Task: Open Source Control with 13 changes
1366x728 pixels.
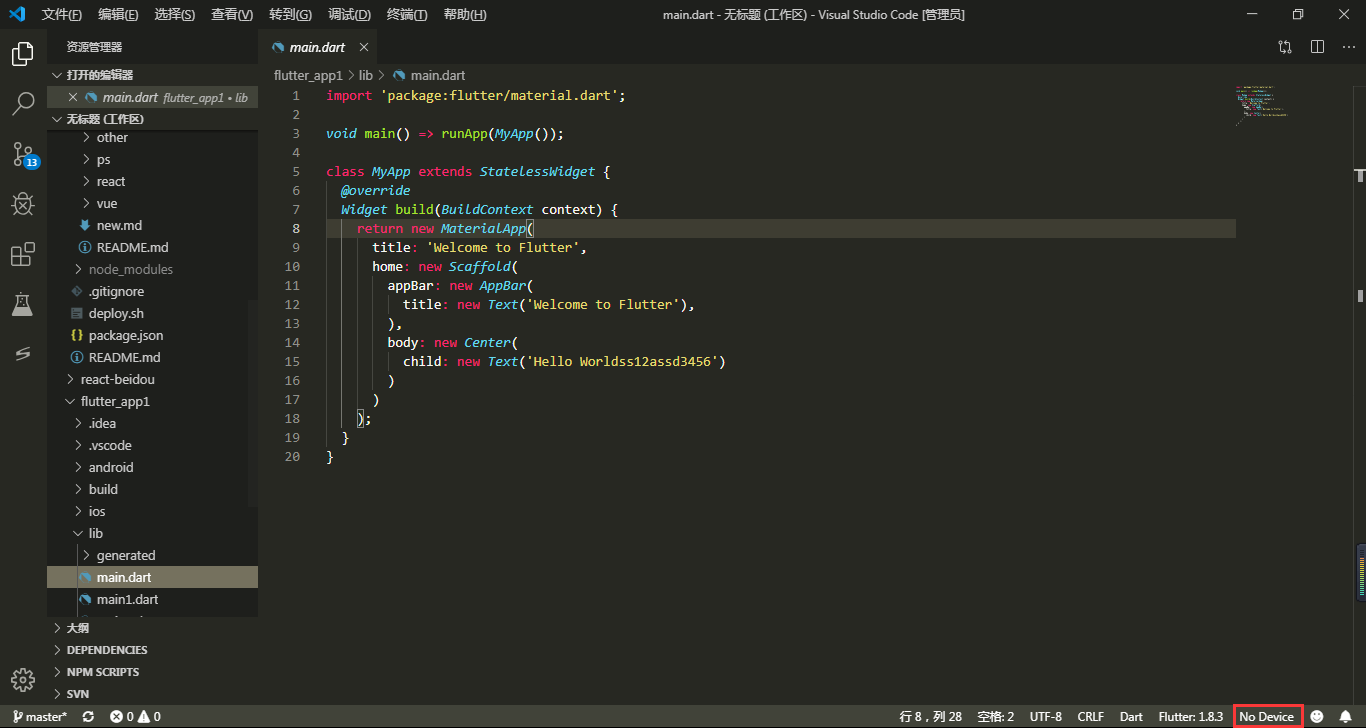Action: point(23,154)
